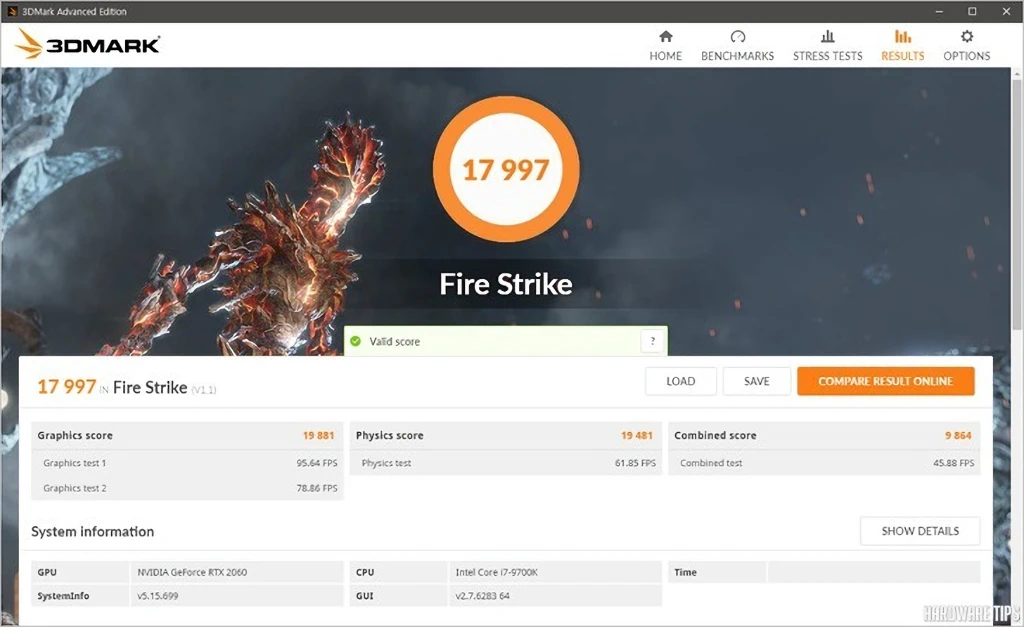Viewport: 1024px width, 627px height.
Task: Minimize the 3DMark window
Action: (x=939, y=11)
